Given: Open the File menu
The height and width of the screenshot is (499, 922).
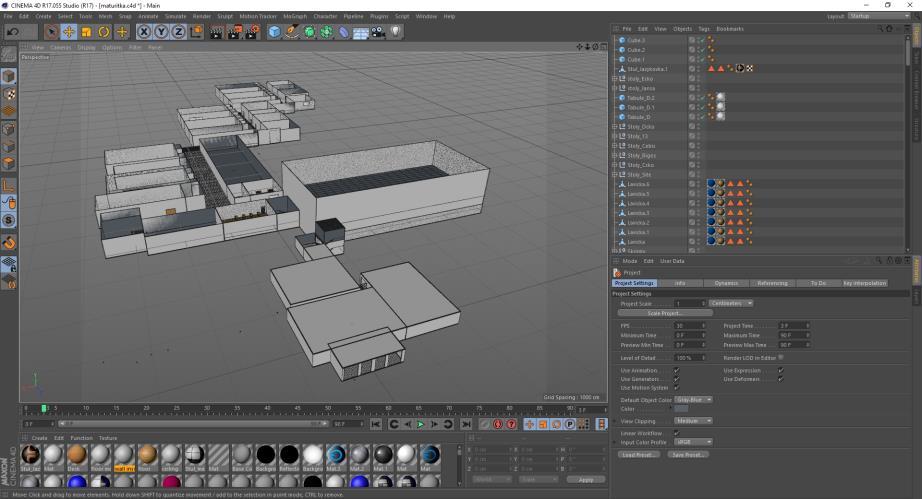Looking at the screenshot, I should pos(8,16).
